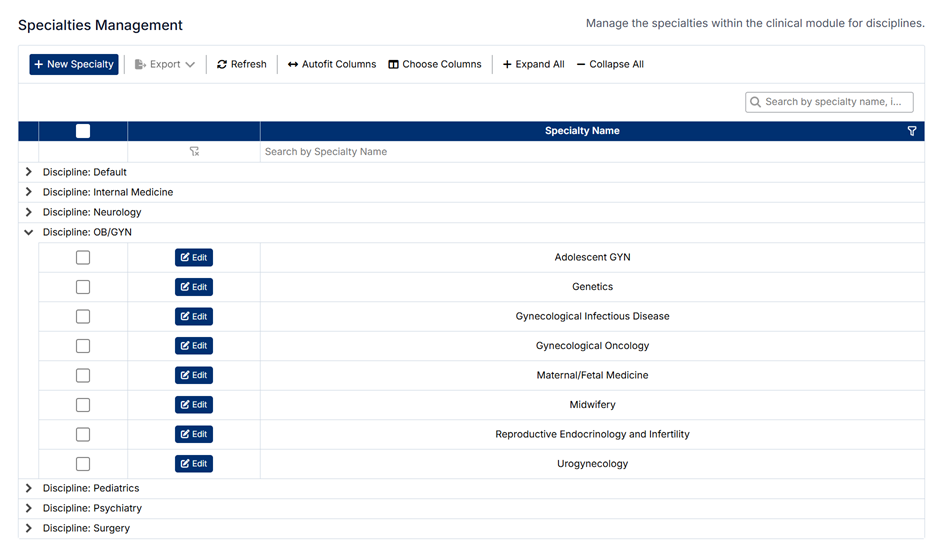Toggle the select-all checkbox in the header
The image size is (938, 555).
pyautogui.click(x=83, y=131)
